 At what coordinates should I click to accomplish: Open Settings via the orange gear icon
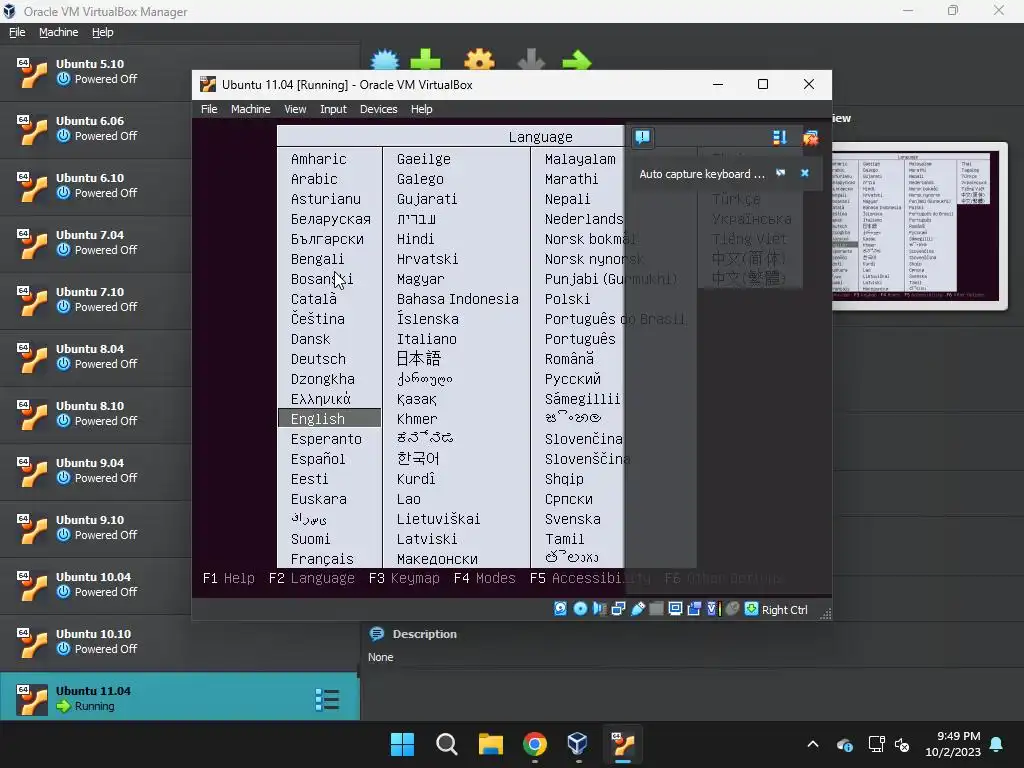pyautogui.click(x=479, y=59)
